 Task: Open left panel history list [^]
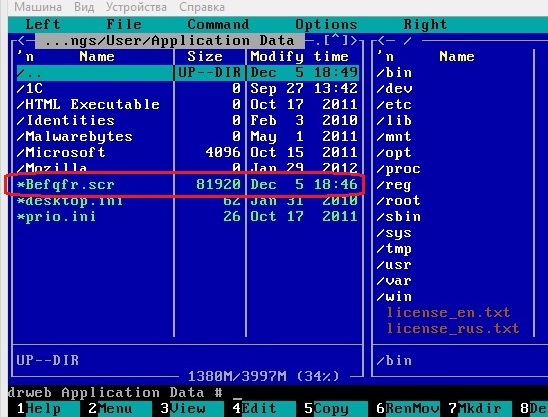point(335,41)
